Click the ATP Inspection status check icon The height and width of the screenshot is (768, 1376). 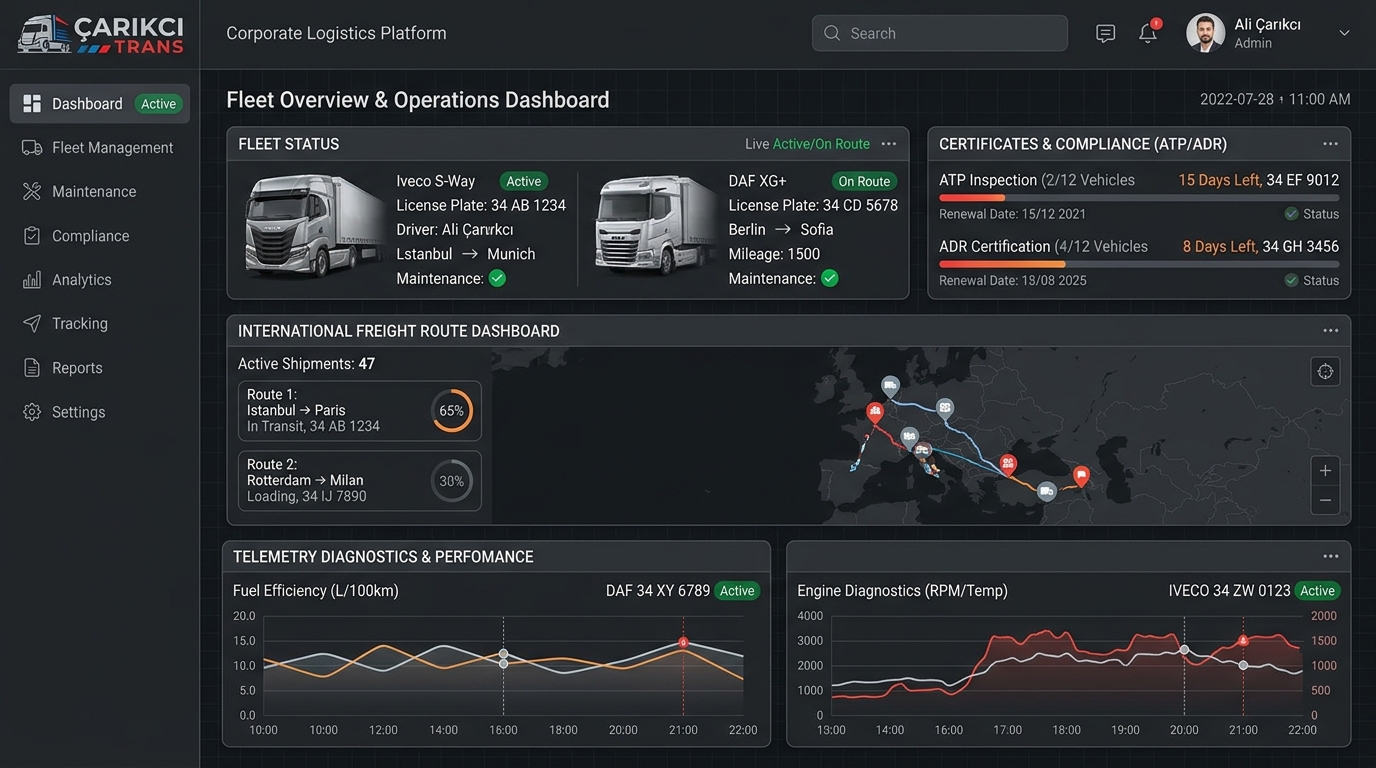click(x=1292, y=214)
